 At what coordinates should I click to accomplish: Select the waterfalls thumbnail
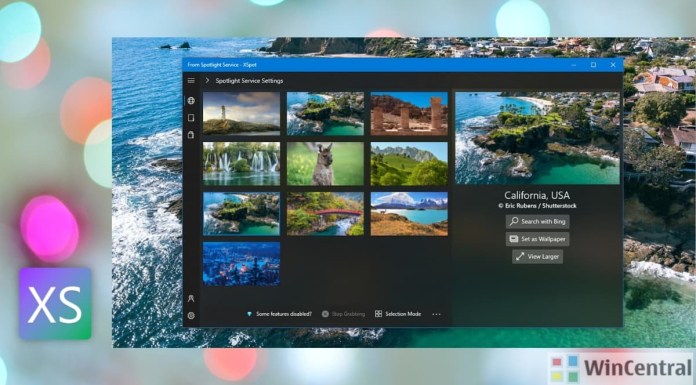click(x=241, y=163)
